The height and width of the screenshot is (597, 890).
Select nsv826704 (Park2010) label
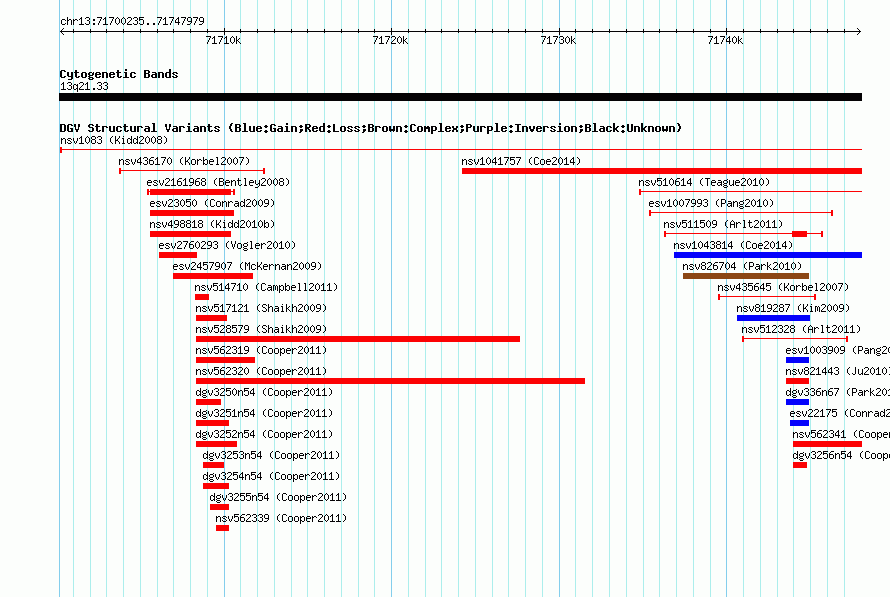click(742, 266)
